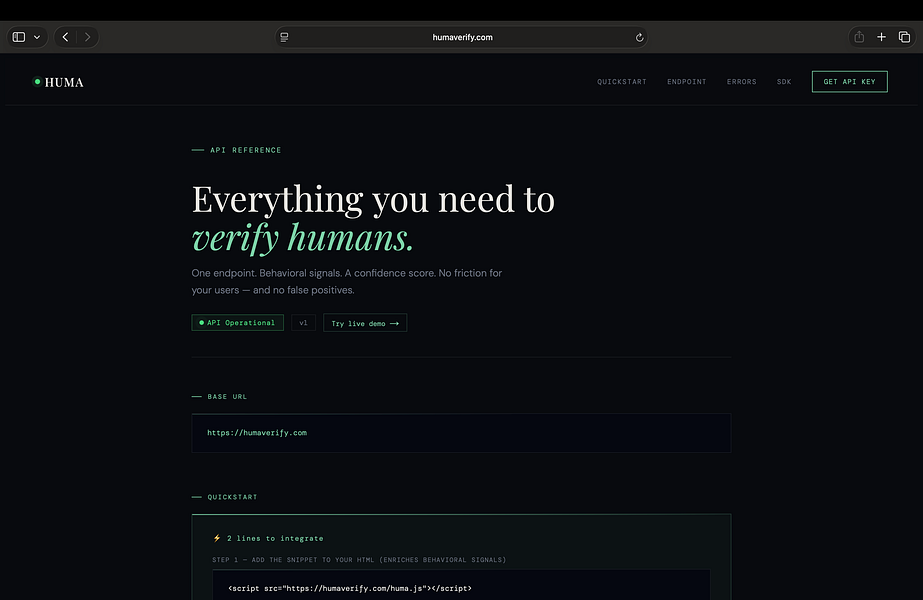Screen dimensions: 923x600
Task: Click the Step 1 add snippet instruction
Action: click(359, 560)
